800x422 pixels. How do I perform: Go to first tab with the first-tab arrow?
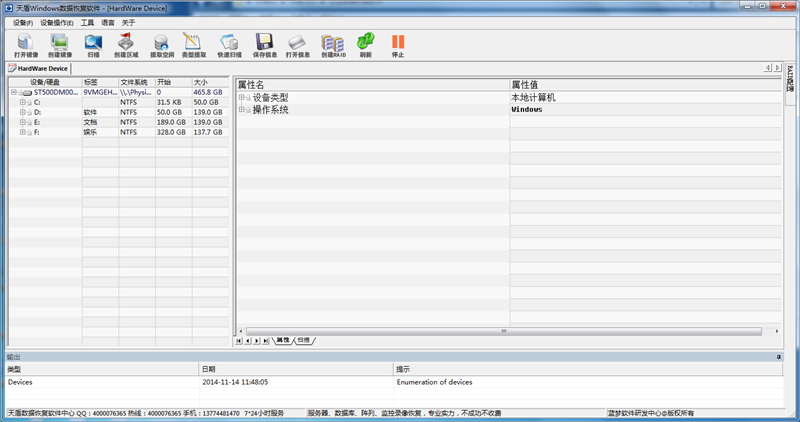[239, 341]
